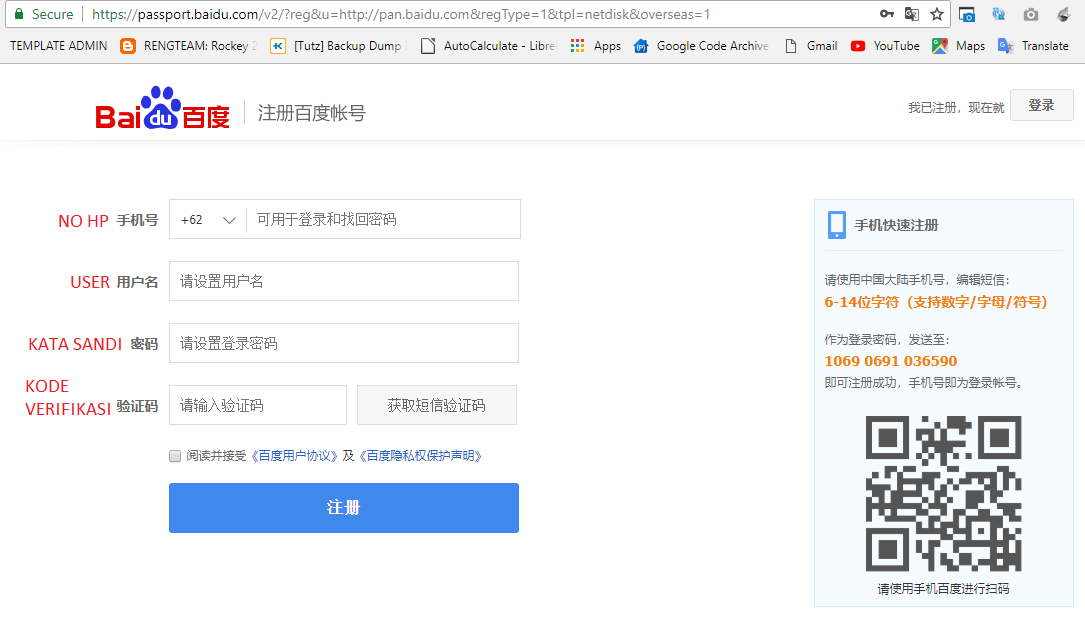The image size is (1085, 635).
Task: Click the QR code image
Action: (942, 494)
